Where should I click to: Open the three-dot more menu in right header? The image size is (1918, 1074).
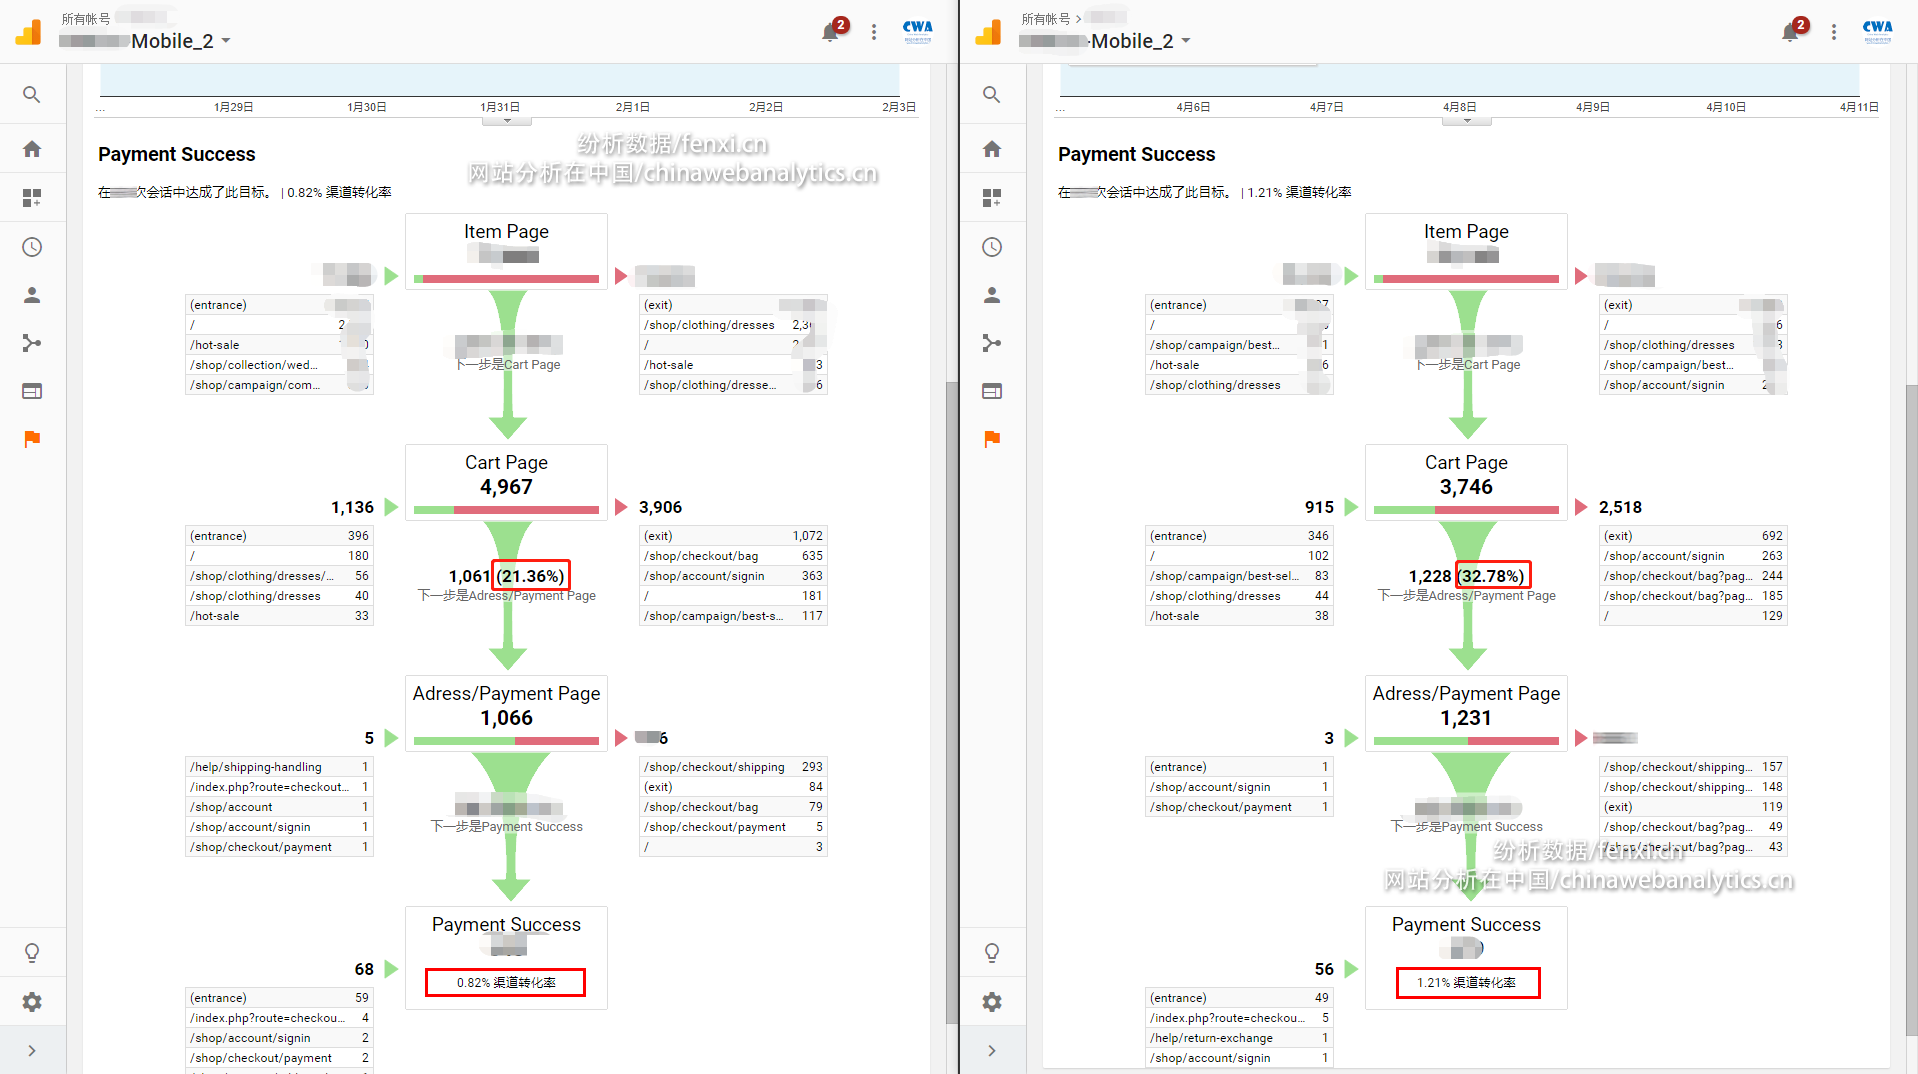(x=1833, y=32)
